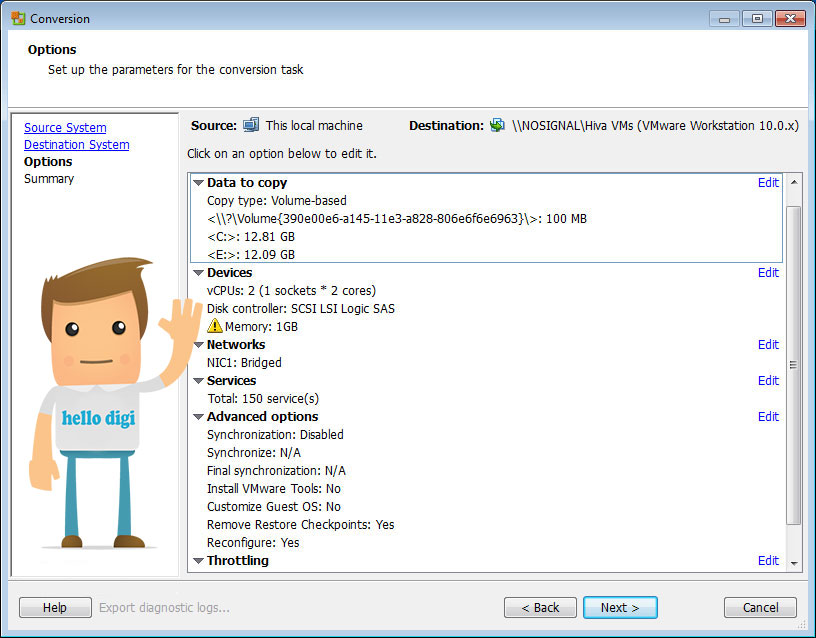This screenshot has width=816, height=638.
Task: Open the Help button
Action: click(55, 607)
